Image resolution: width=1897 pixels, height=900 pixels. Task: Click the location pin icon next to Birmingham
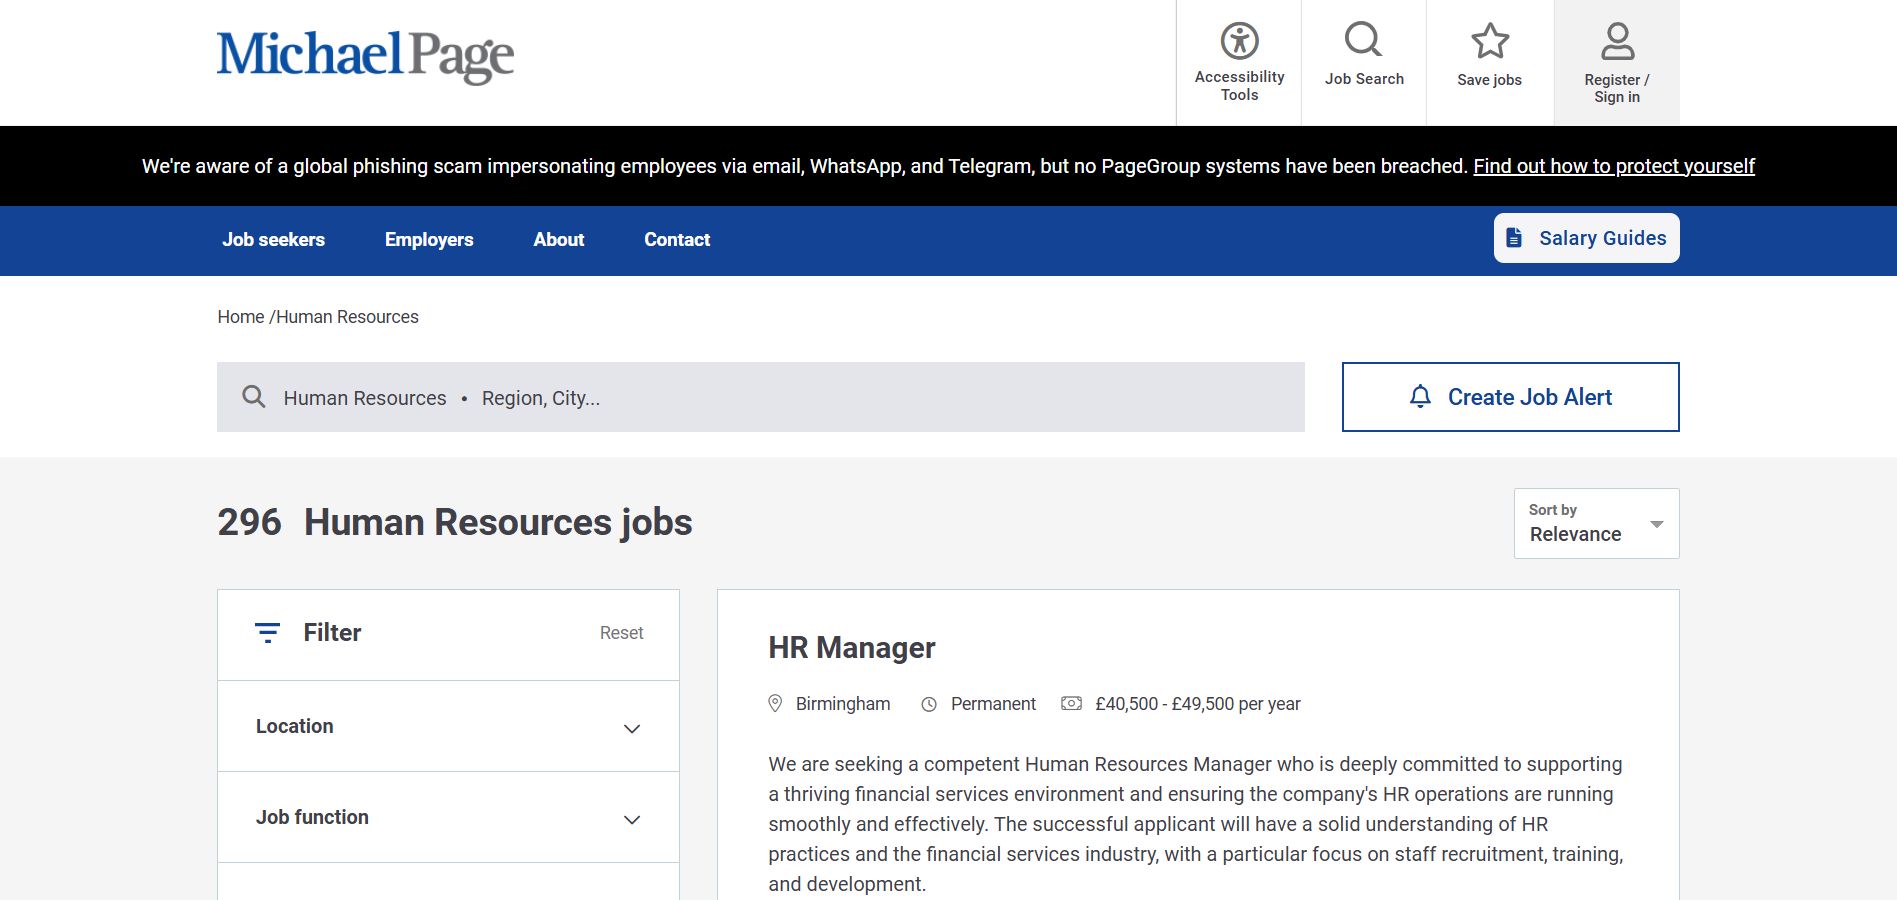click(x=775, y=703)
